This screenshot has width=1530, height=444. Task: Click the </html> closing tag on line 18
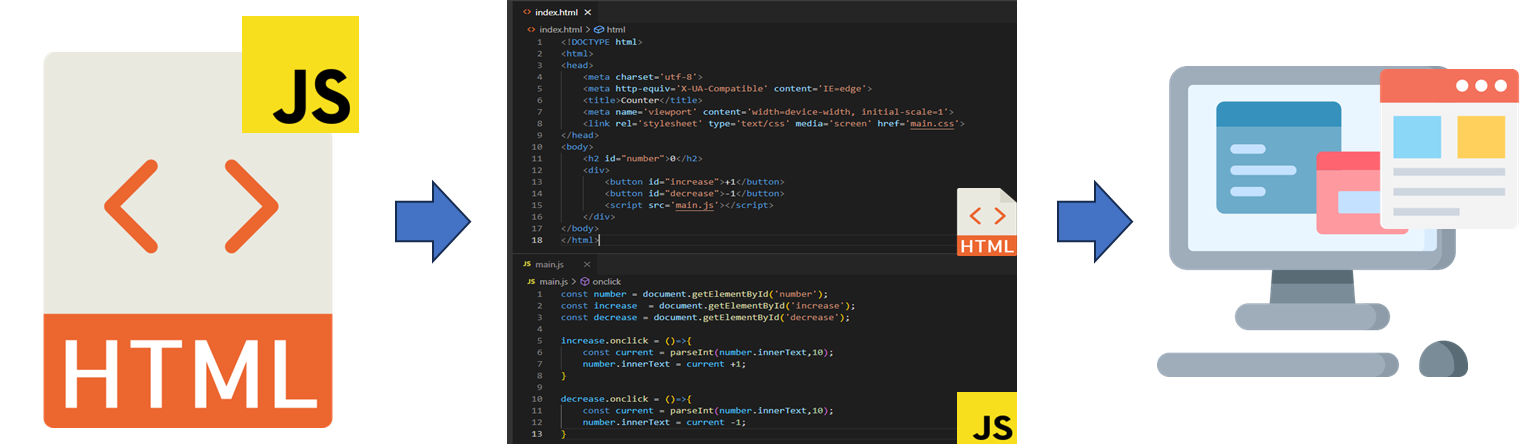coord(580,239)
